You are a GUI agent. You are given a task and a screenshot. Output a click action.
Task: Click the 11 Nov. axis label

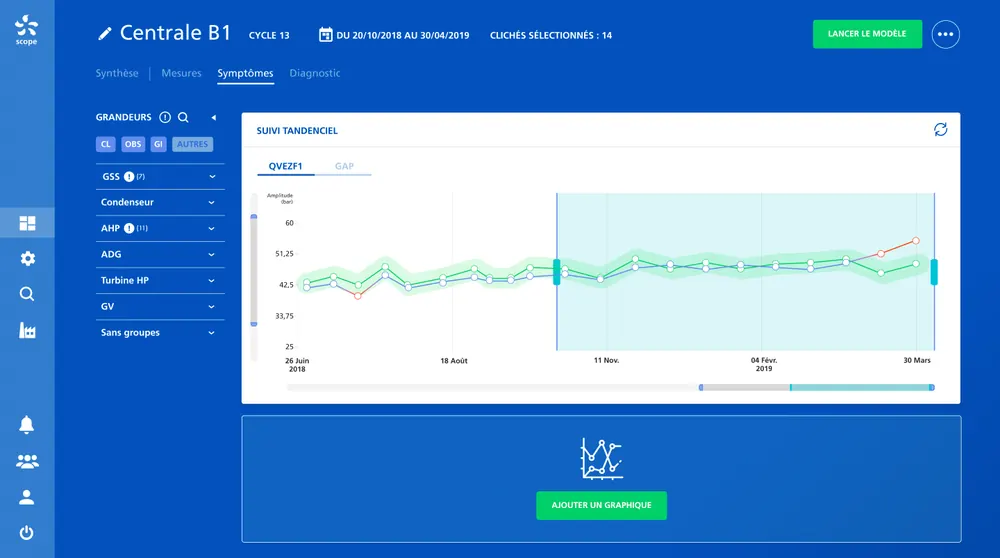[607, 360]
